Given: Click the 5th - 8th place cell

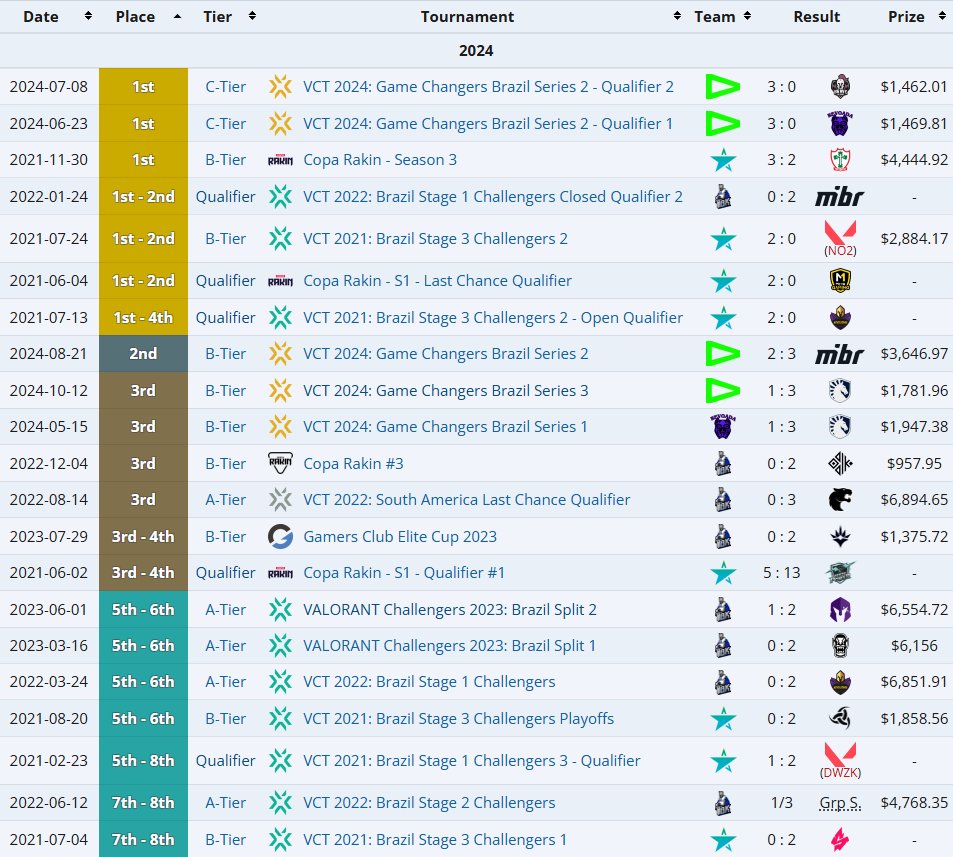Looking at the screenshot, I should tap(143, 760).
